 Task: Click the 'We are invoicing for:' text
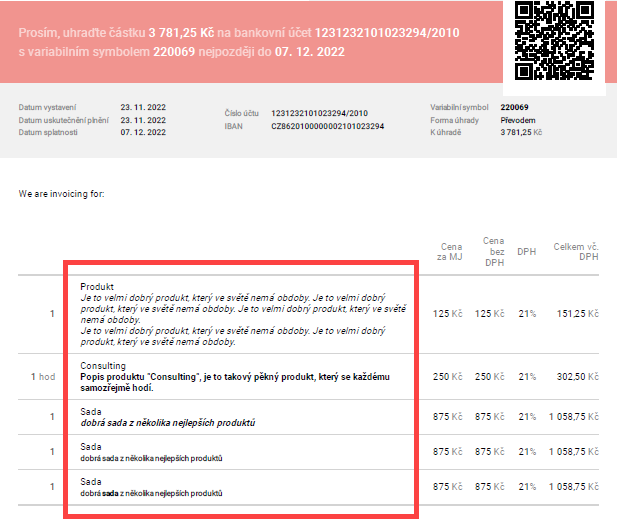point(62,193)
